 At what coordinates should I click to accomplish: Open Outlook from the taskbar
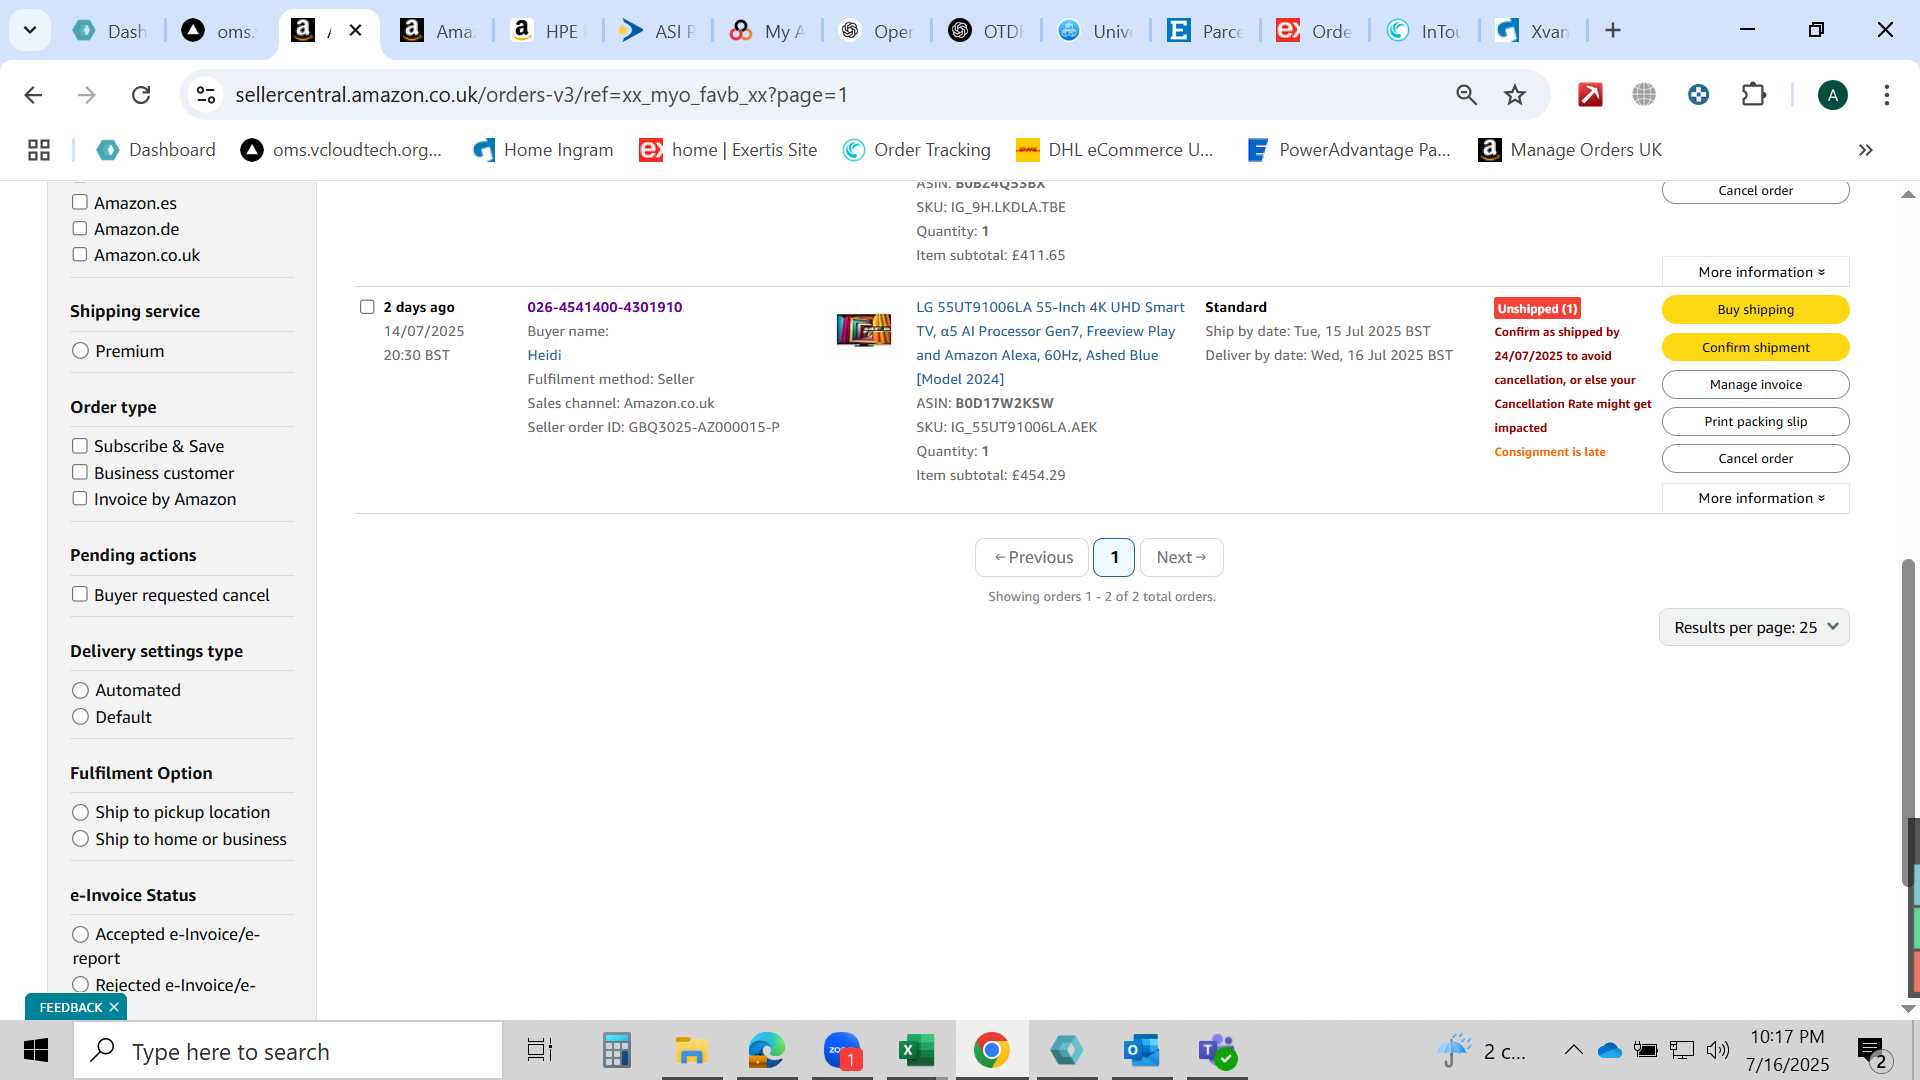(1141, 1051)
